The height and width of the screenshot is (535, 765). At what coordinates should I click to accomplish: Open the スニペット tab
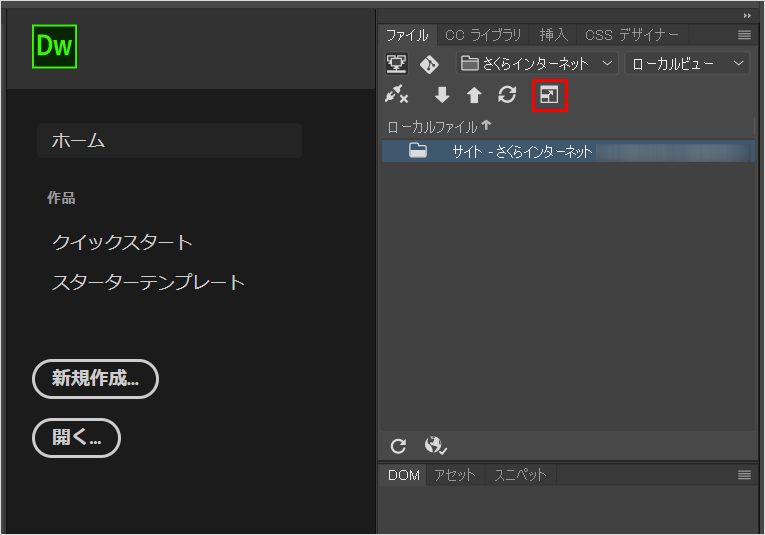tap(519, 475)
